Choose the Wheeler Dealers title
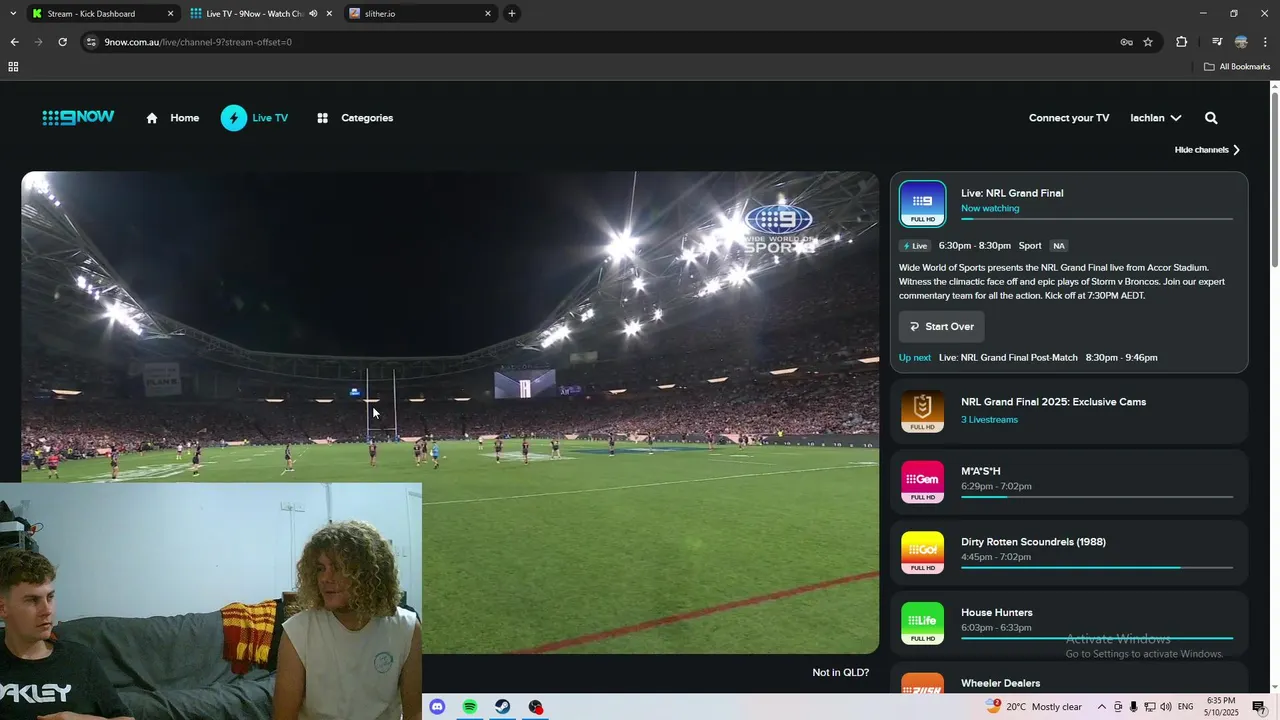This screenshot has width=1280, height=720. (x=1000, y=684)
